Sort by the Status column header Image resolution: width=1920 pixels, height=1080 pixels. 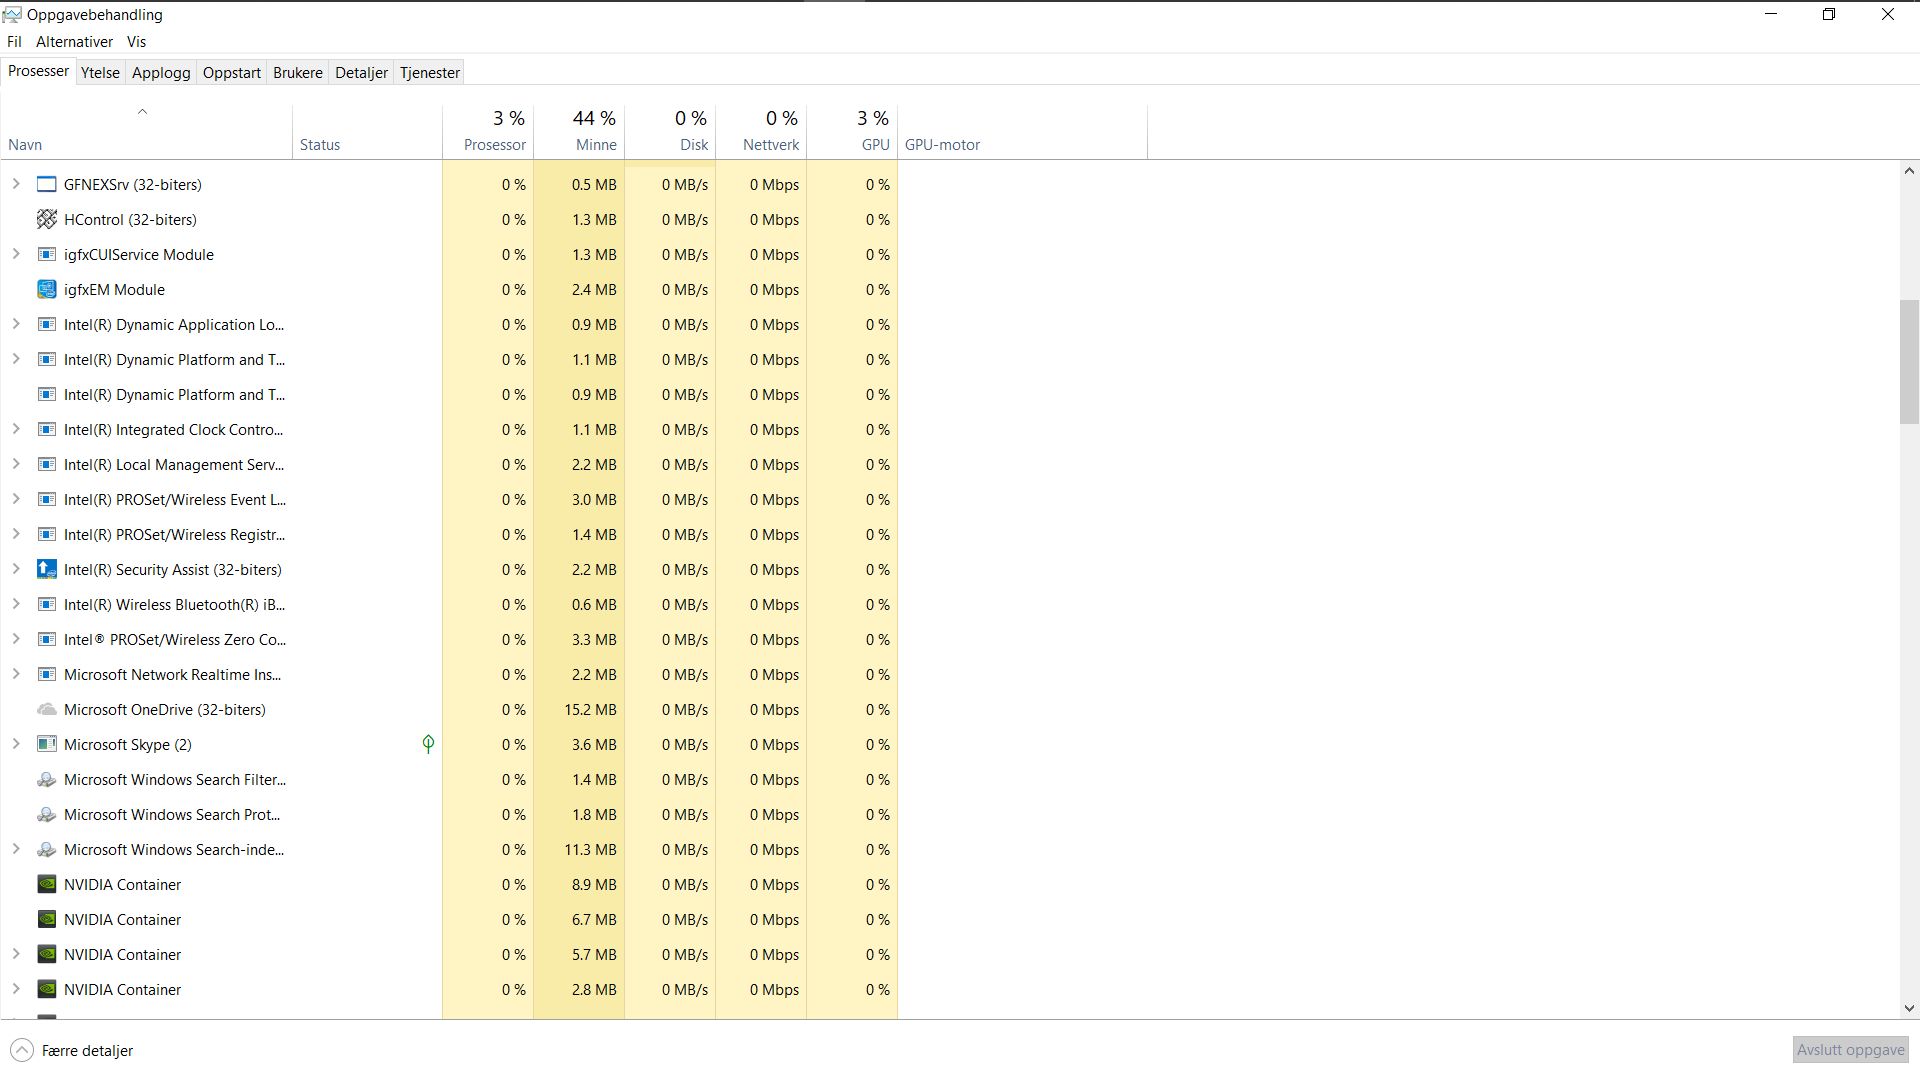pyautogui.click(x=367, y=132)
